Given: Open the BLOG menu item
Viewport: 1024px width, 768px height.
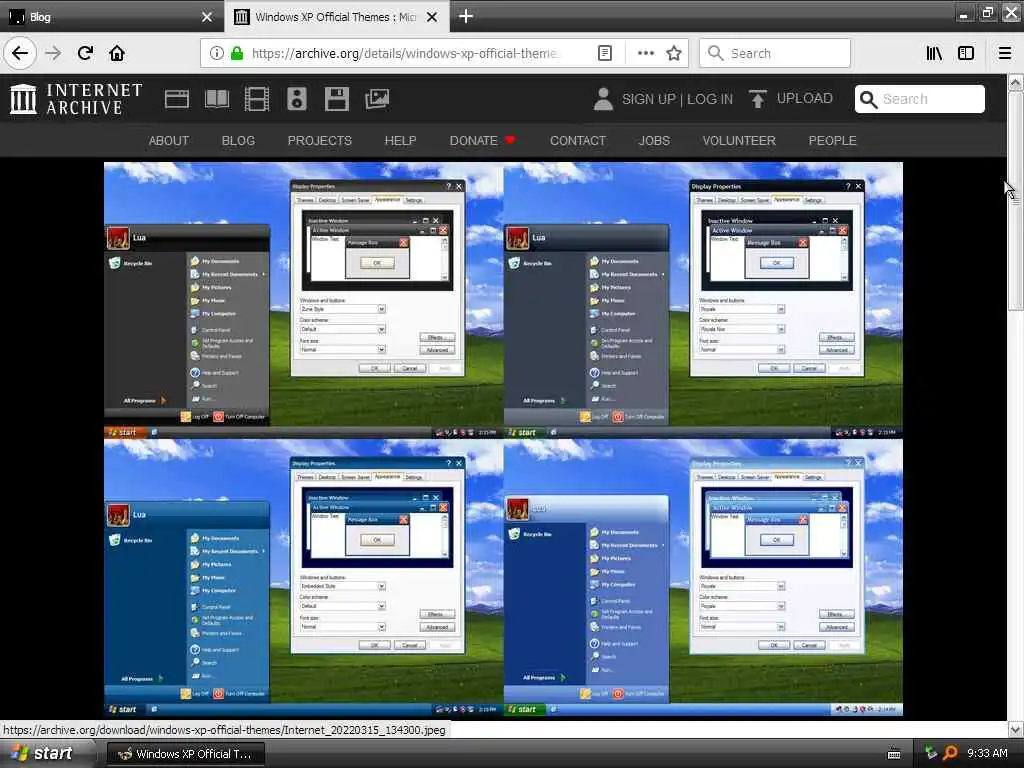Looking at the screenshot, I should click(238, 140).
